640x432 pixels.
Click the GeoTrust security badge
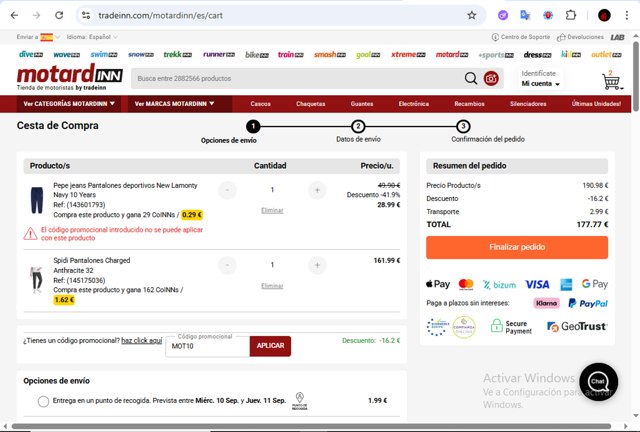(577, 326)
